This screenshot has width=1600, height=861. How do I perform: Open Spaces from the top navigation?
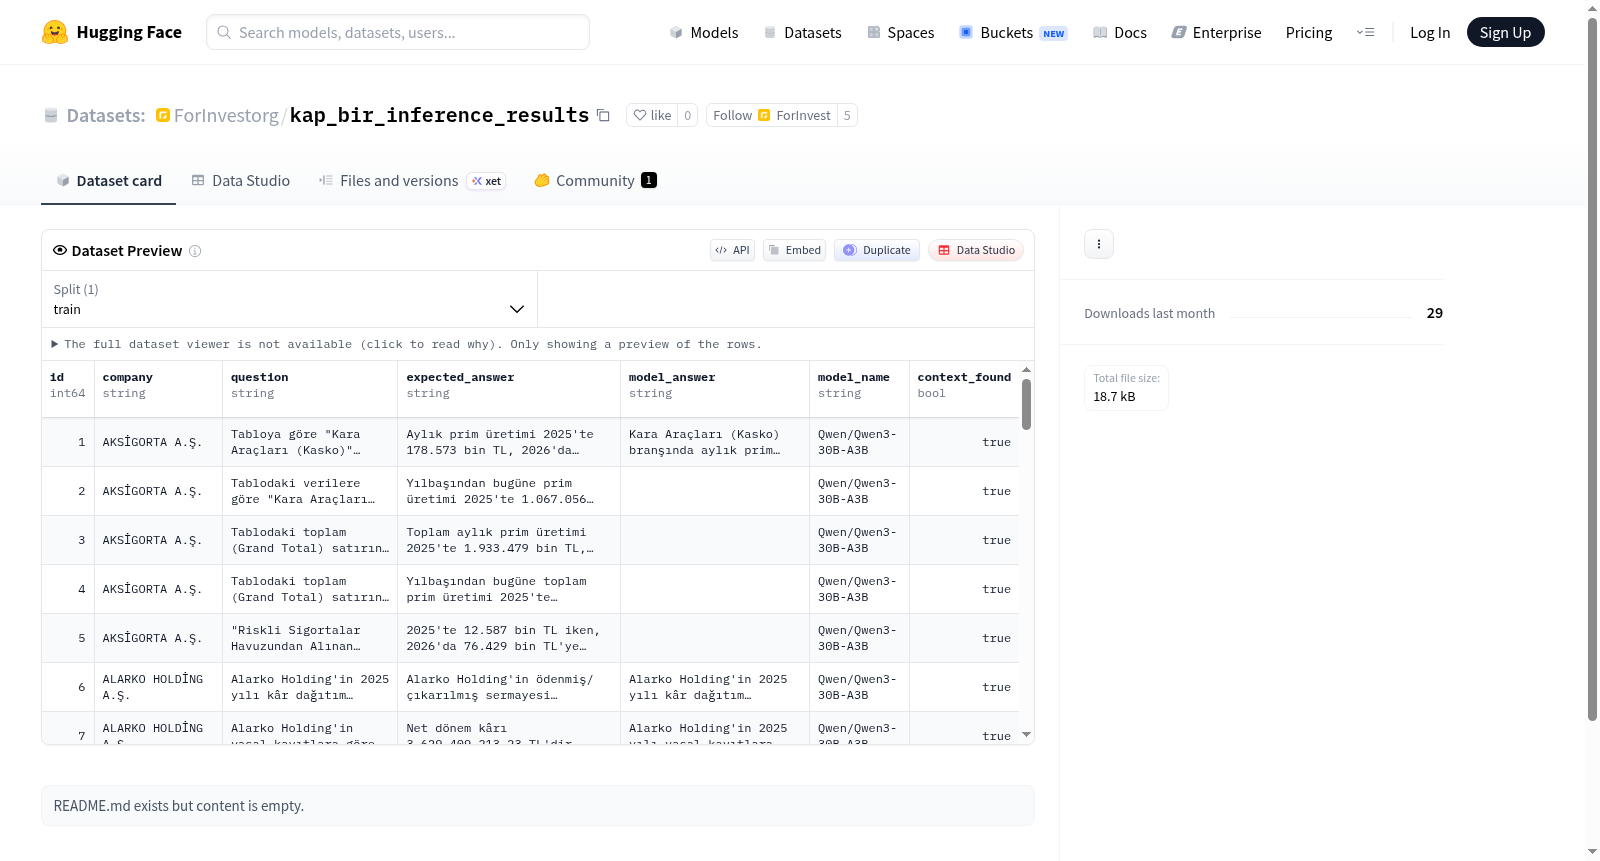[900, 32]
